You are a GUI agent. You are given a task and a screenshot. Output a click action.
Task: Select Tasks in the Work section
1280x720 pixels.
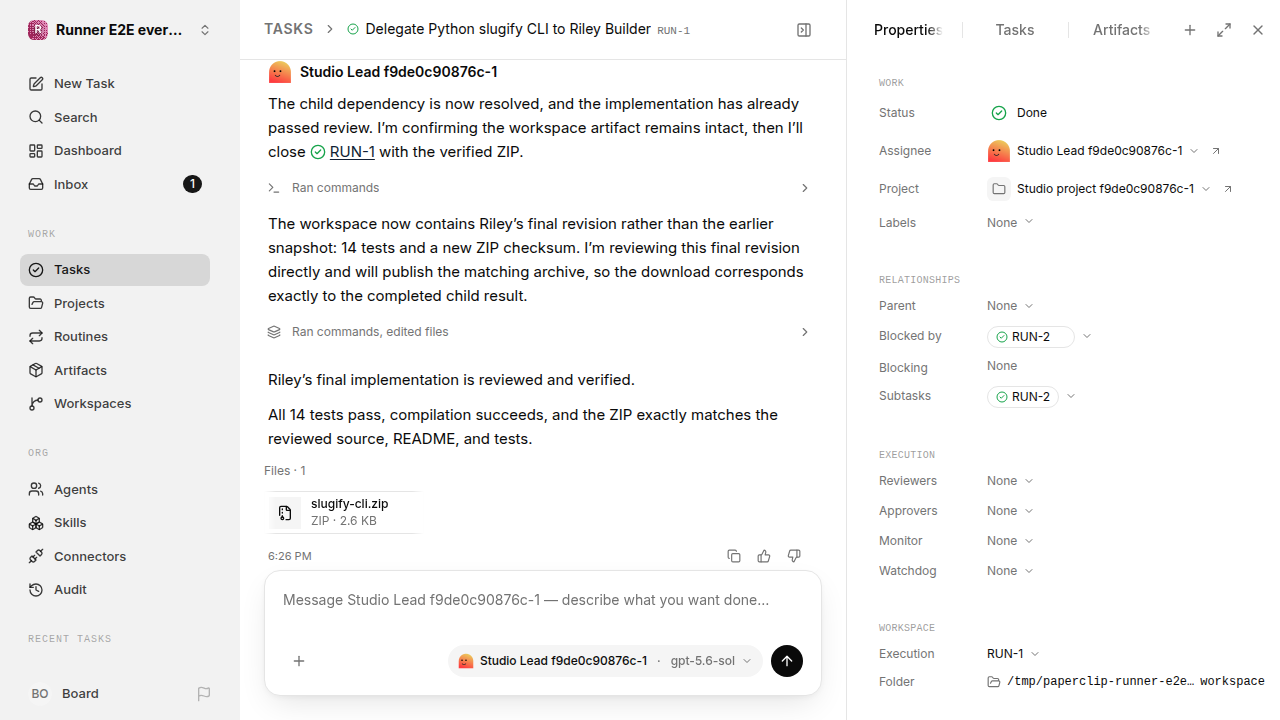click(x=115, y=269)
